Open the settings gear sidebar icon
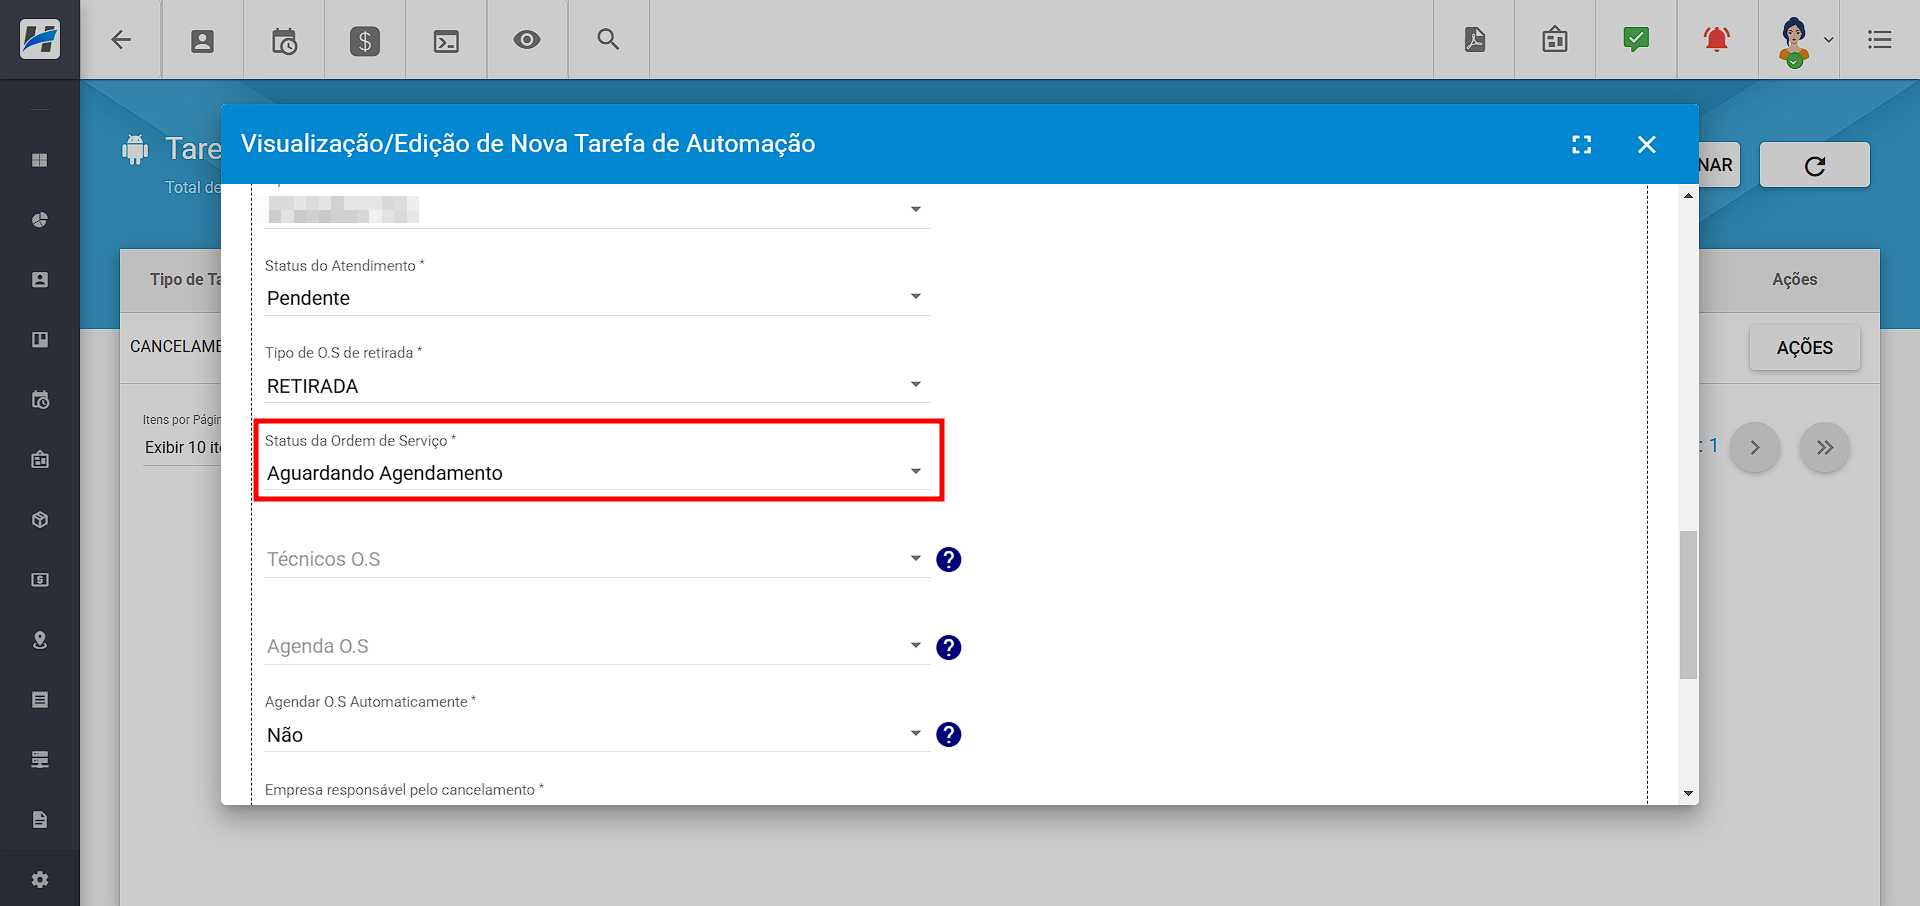The image size is (1920, 906). 40,880
